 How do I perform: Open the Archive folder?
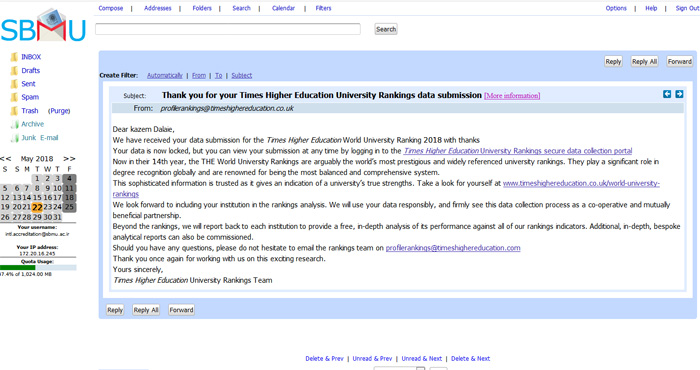[x=33, y=124]
